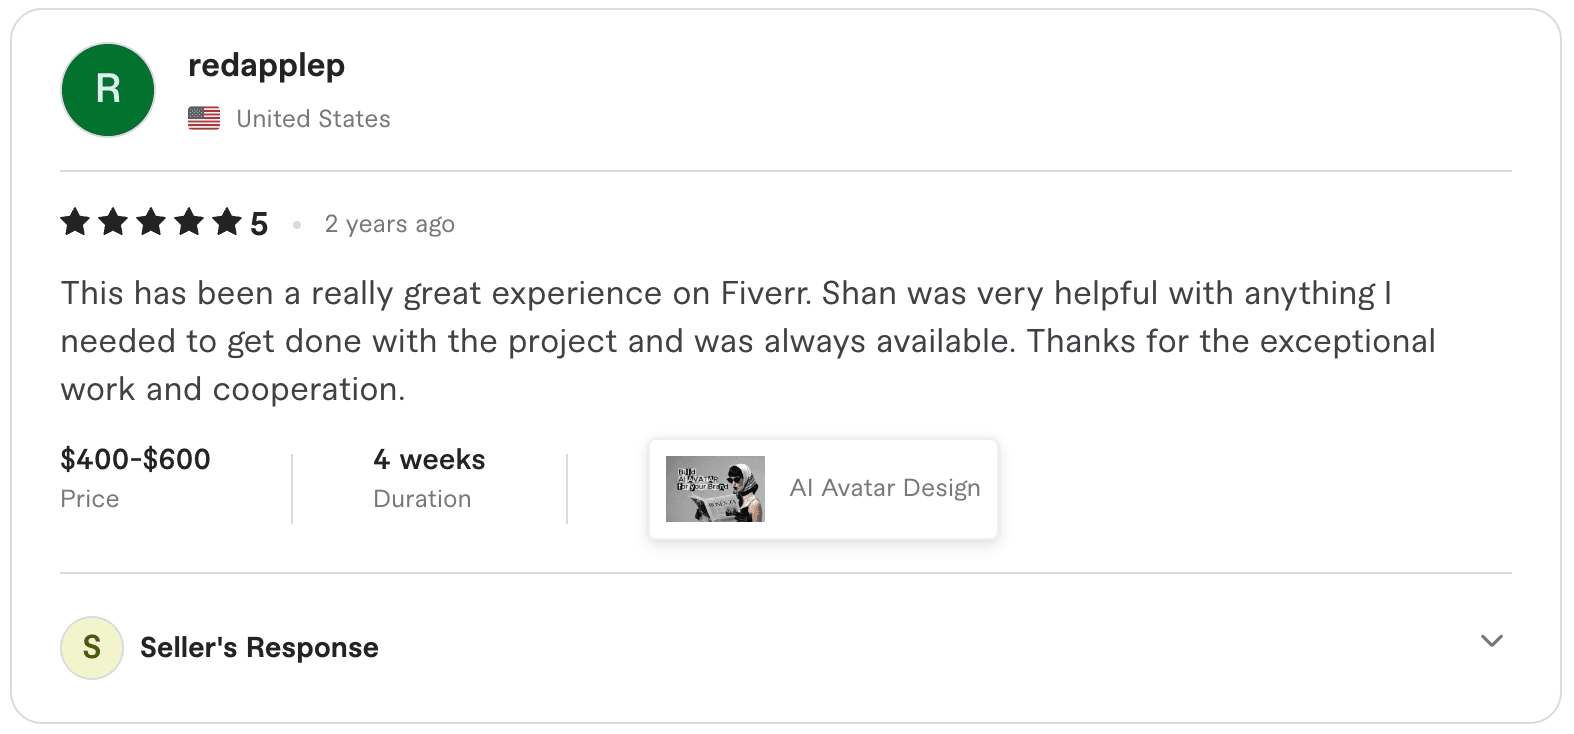
Task: Click the gig preview thumbnail image
Action: tap(713, 488)
